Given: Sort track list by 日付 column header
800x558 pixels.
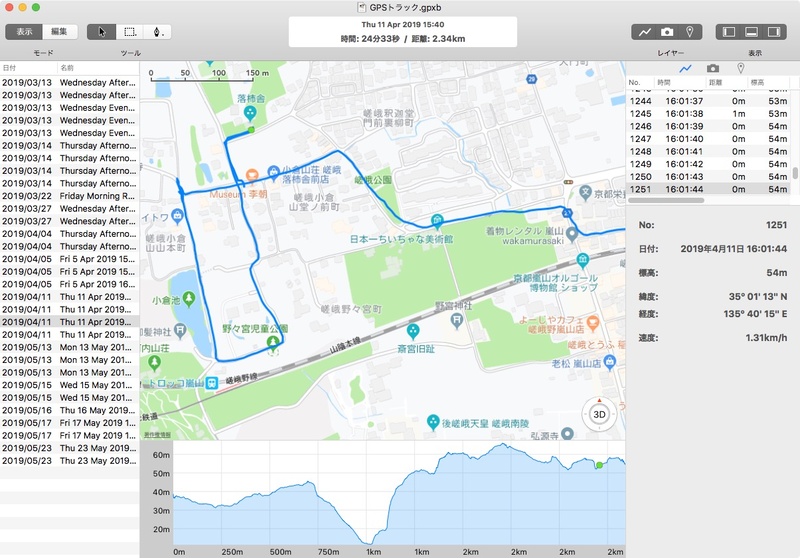Looking at the screenshot, I should (x=29, y=68).
